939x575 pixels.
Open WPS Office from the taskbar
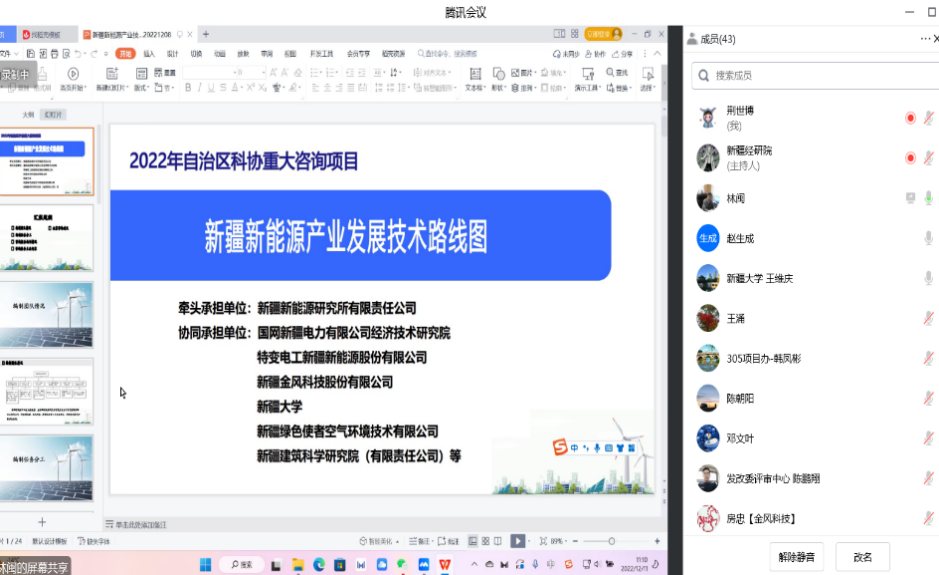[443, 564]
